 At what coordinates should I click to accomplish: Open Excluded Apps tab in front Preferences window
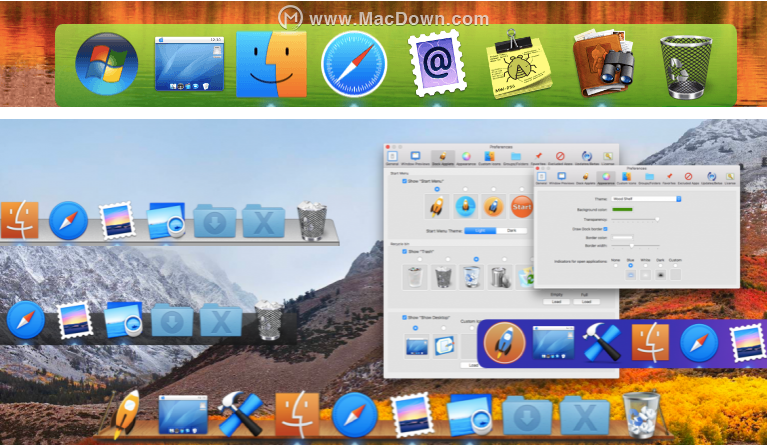688,178
